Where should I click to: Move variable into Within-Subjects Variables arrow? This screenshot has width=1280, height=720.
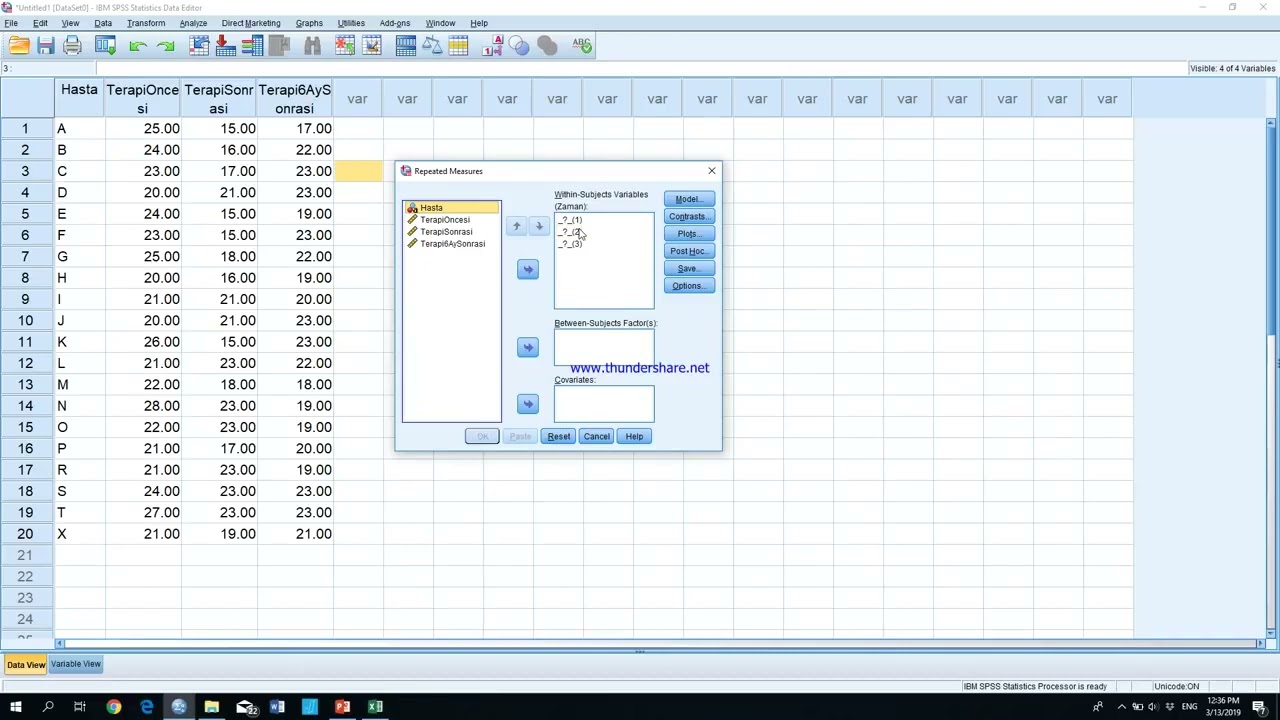[x=528, y=269]
